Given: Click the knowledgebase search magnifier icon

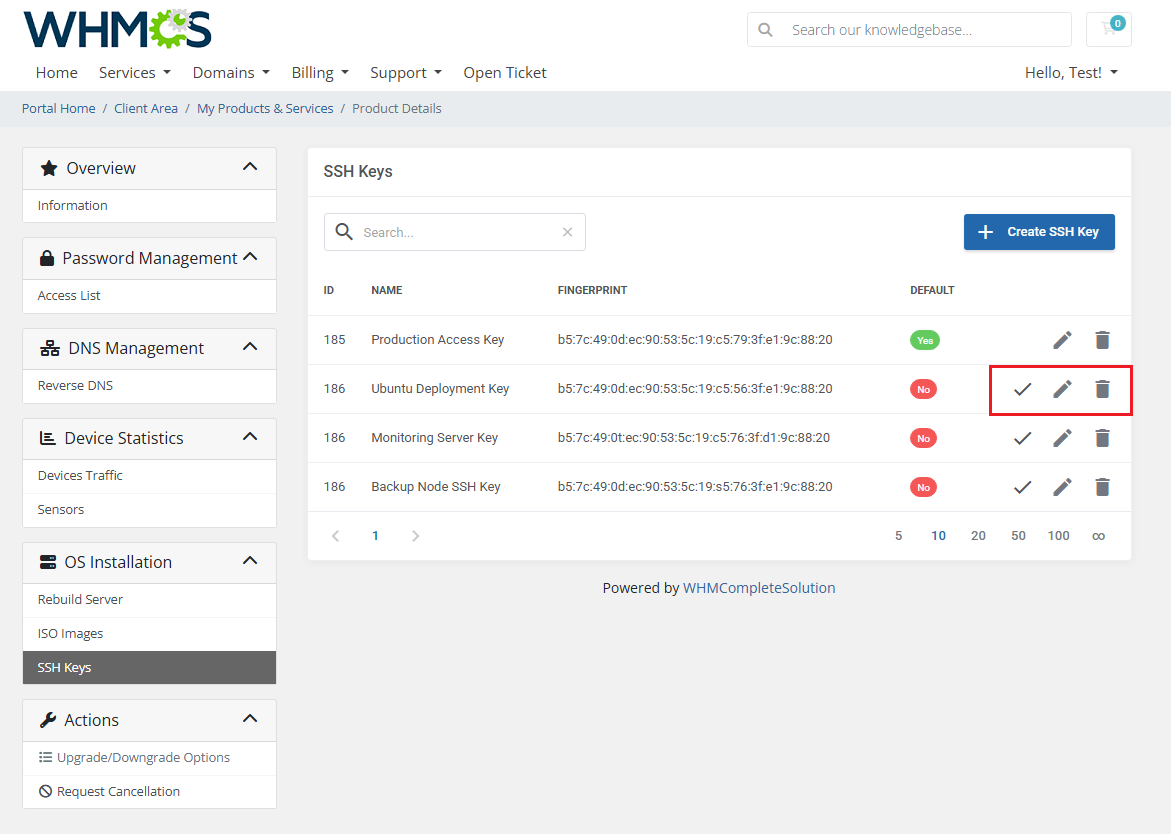Looking at the screenshot, I should click(765, 30).
